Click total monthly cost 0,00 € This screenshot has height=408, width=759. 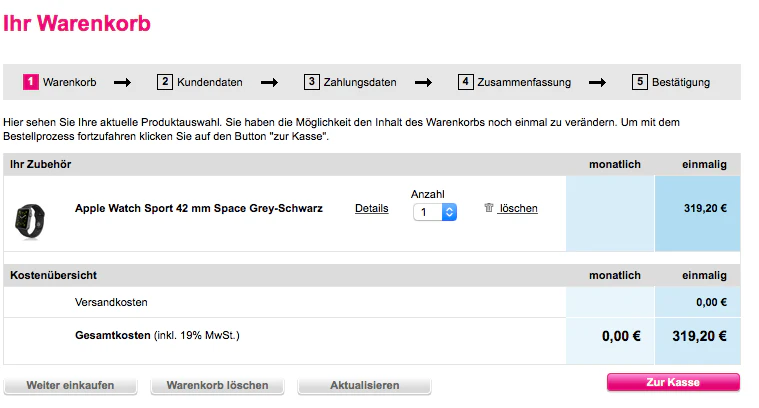(x=621, y=336)
